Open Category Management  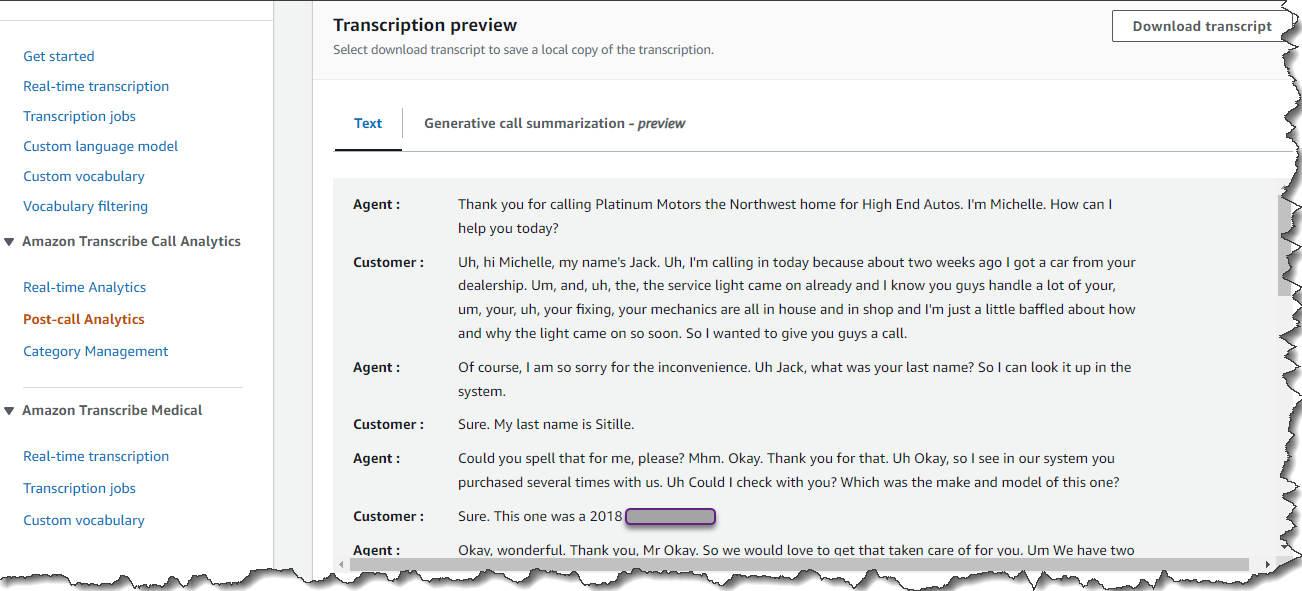tap(95, 352)
